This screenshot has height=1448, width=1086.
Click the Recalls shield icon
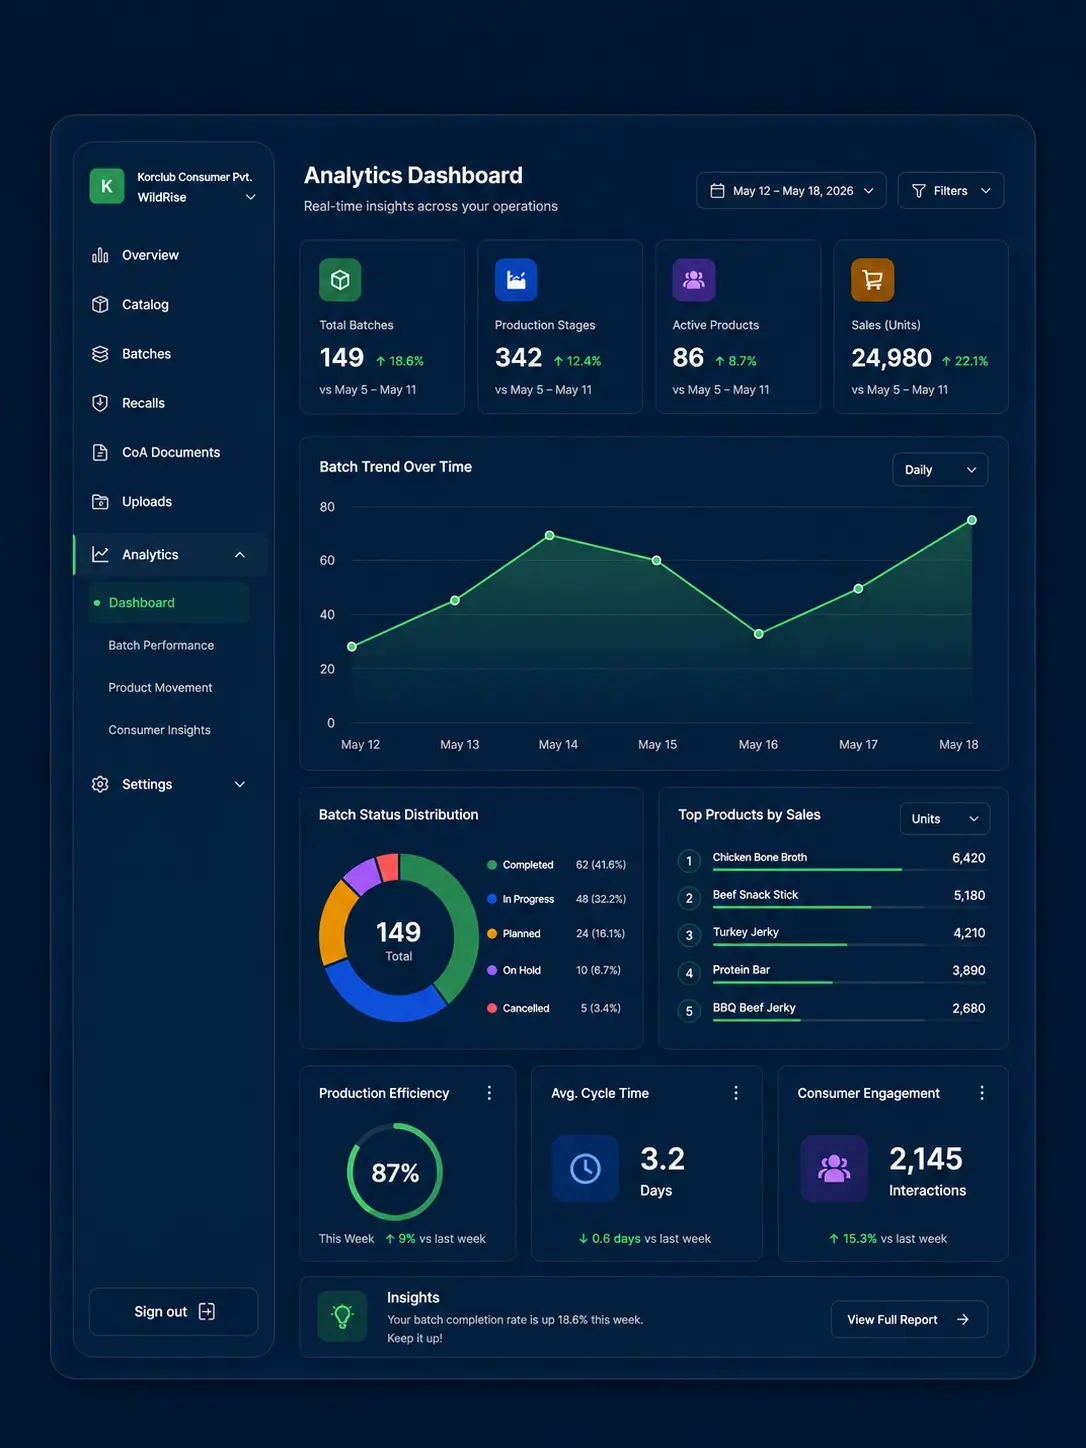100,403
